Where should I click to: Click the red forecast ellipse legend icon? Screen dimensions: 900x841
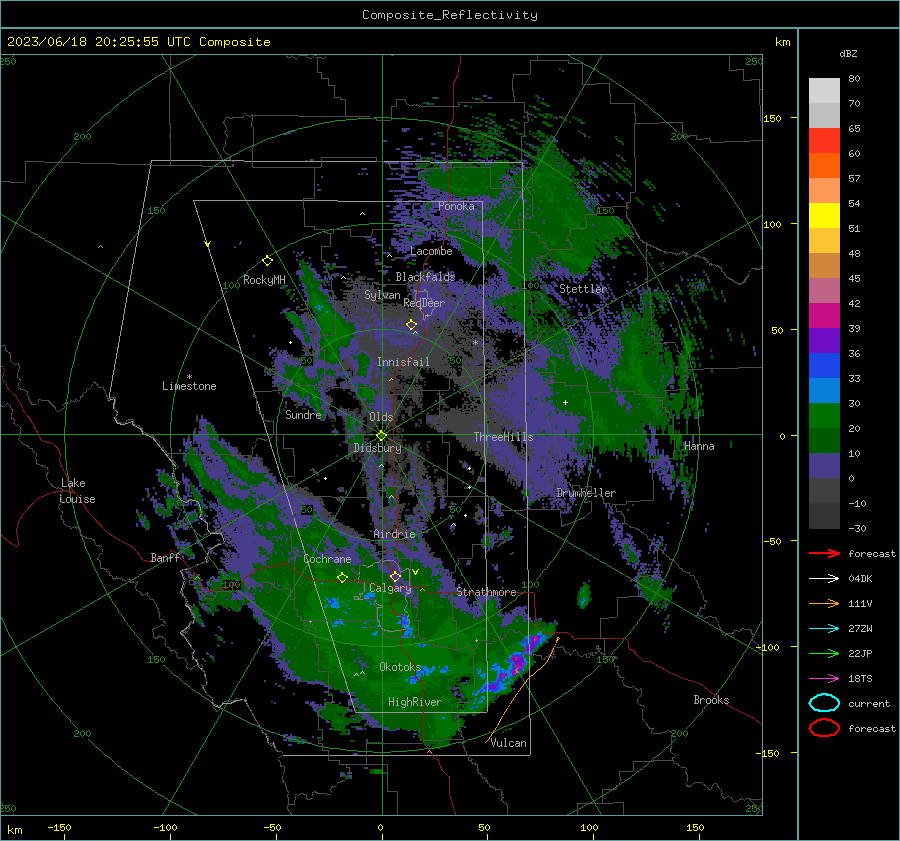(824, 728)
